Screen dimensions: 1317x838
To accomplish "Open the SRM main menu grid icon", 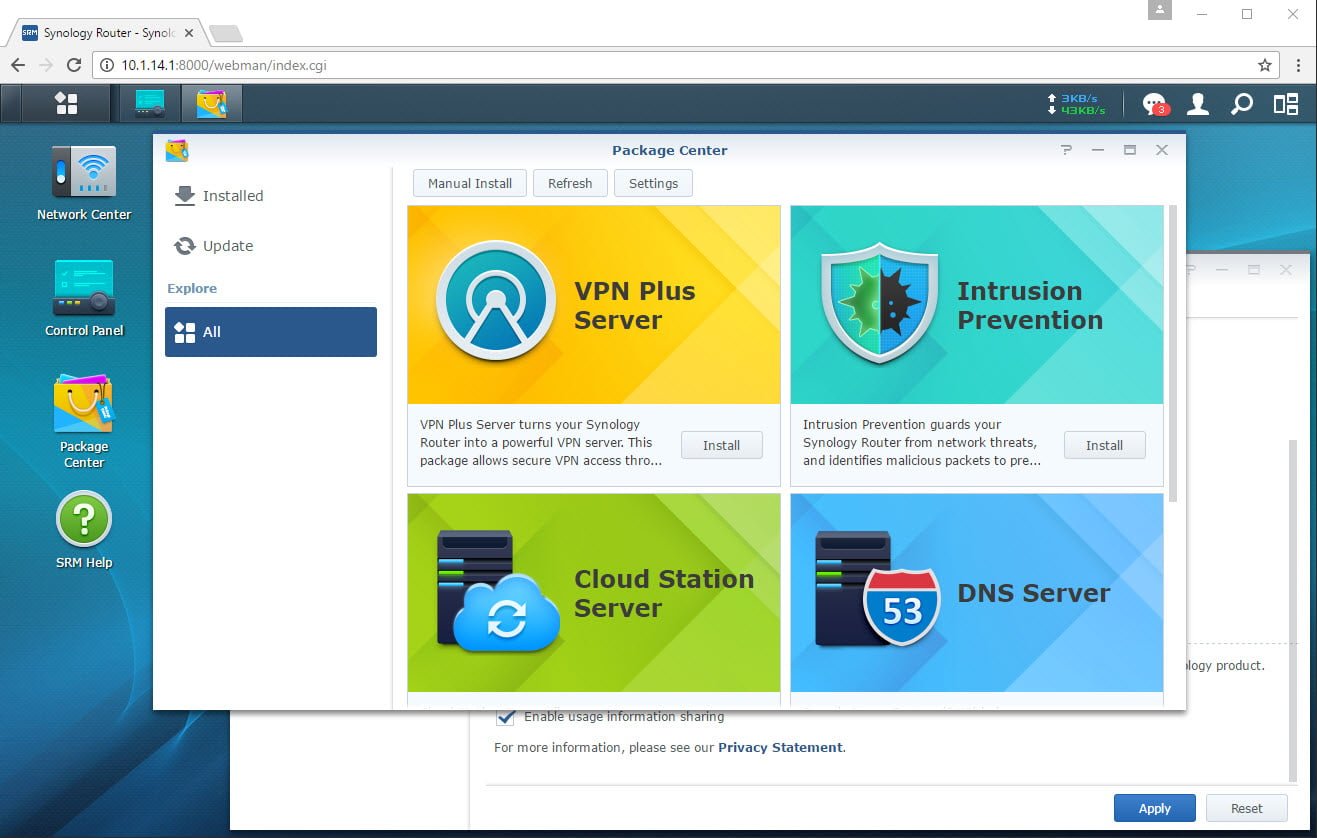I will (x=66, y=103).
